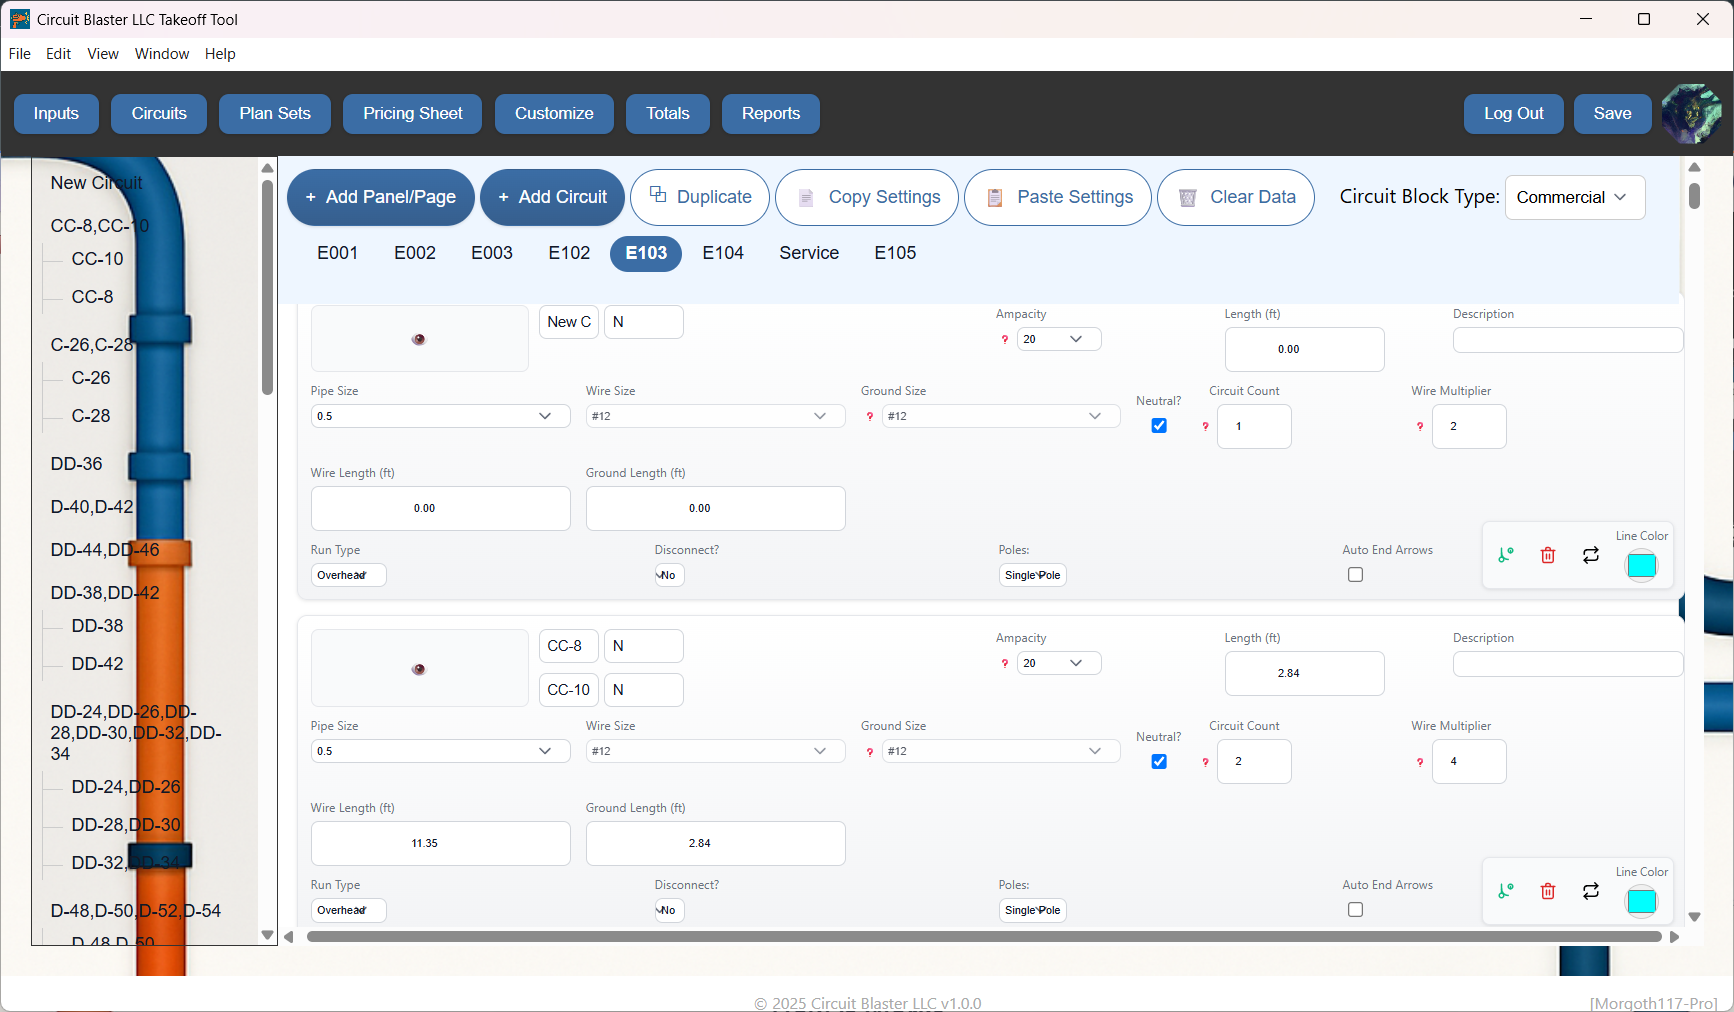Click the reverse-direction arrows icon on CC-8 row
Image resolution: width=1734 pixels, height=1012 pixels.
pyautogui.click(x=1591, y=890)
